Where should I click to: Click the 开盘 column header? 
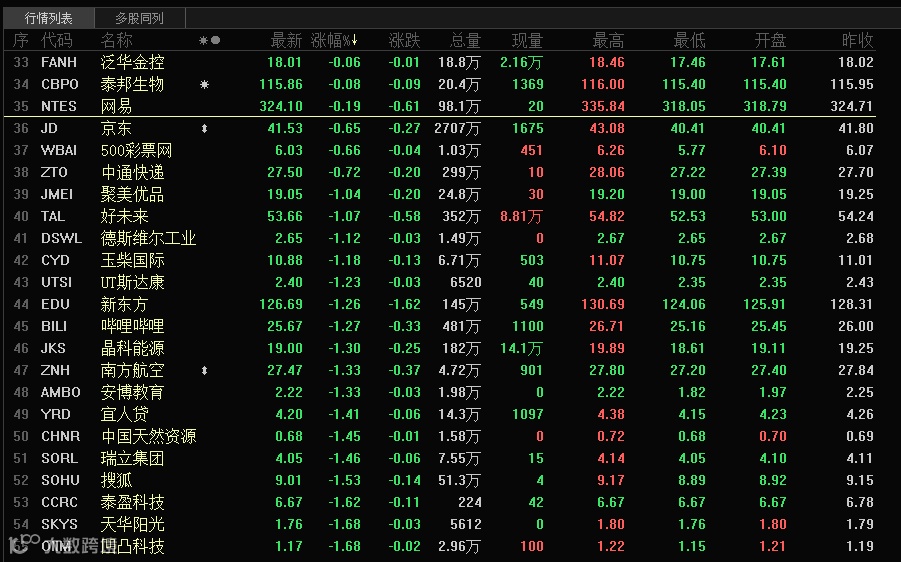click(x=770, y=40)
